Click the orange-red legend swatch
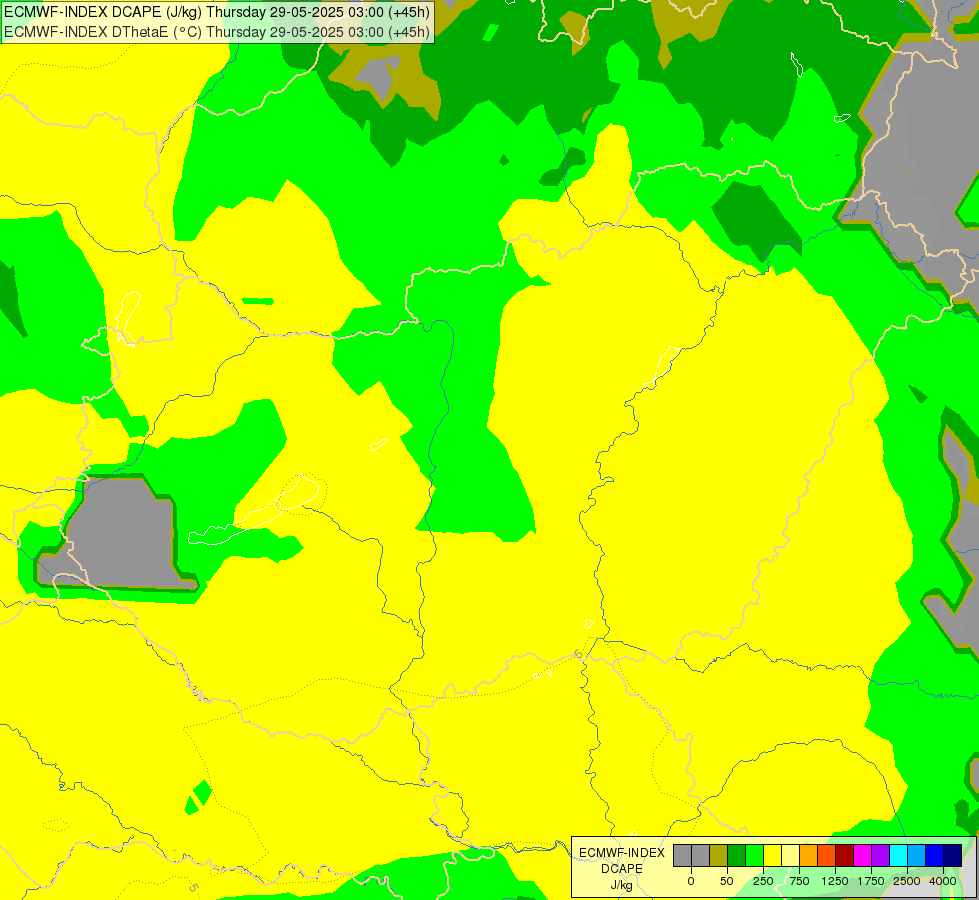979x900 pixels. click(827, 856)
